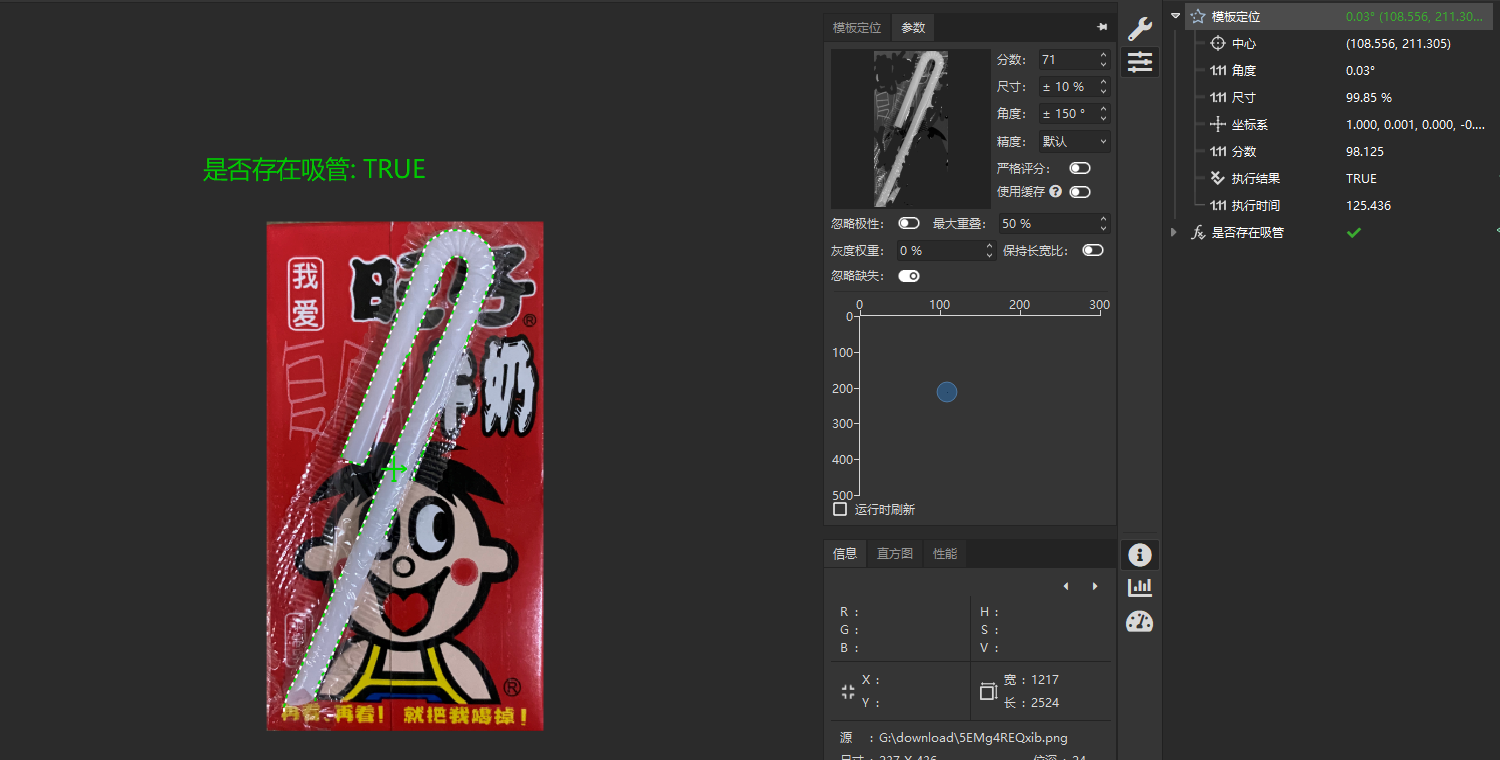This screenshot has height=760, width=1500.
Task: Click the next arrow in info panel
Action: pos(1095,586)
